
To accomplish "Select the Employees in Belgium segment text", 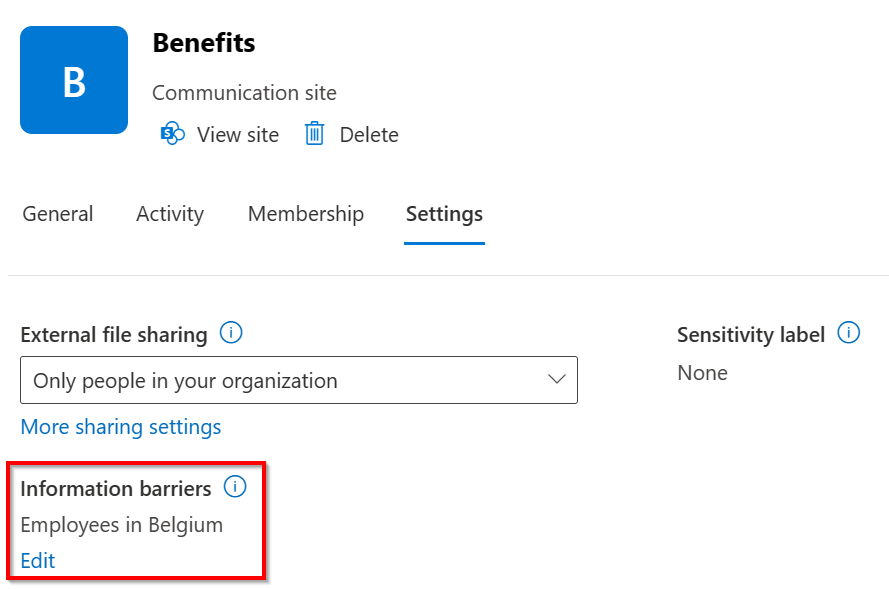I will click(121, 524).
